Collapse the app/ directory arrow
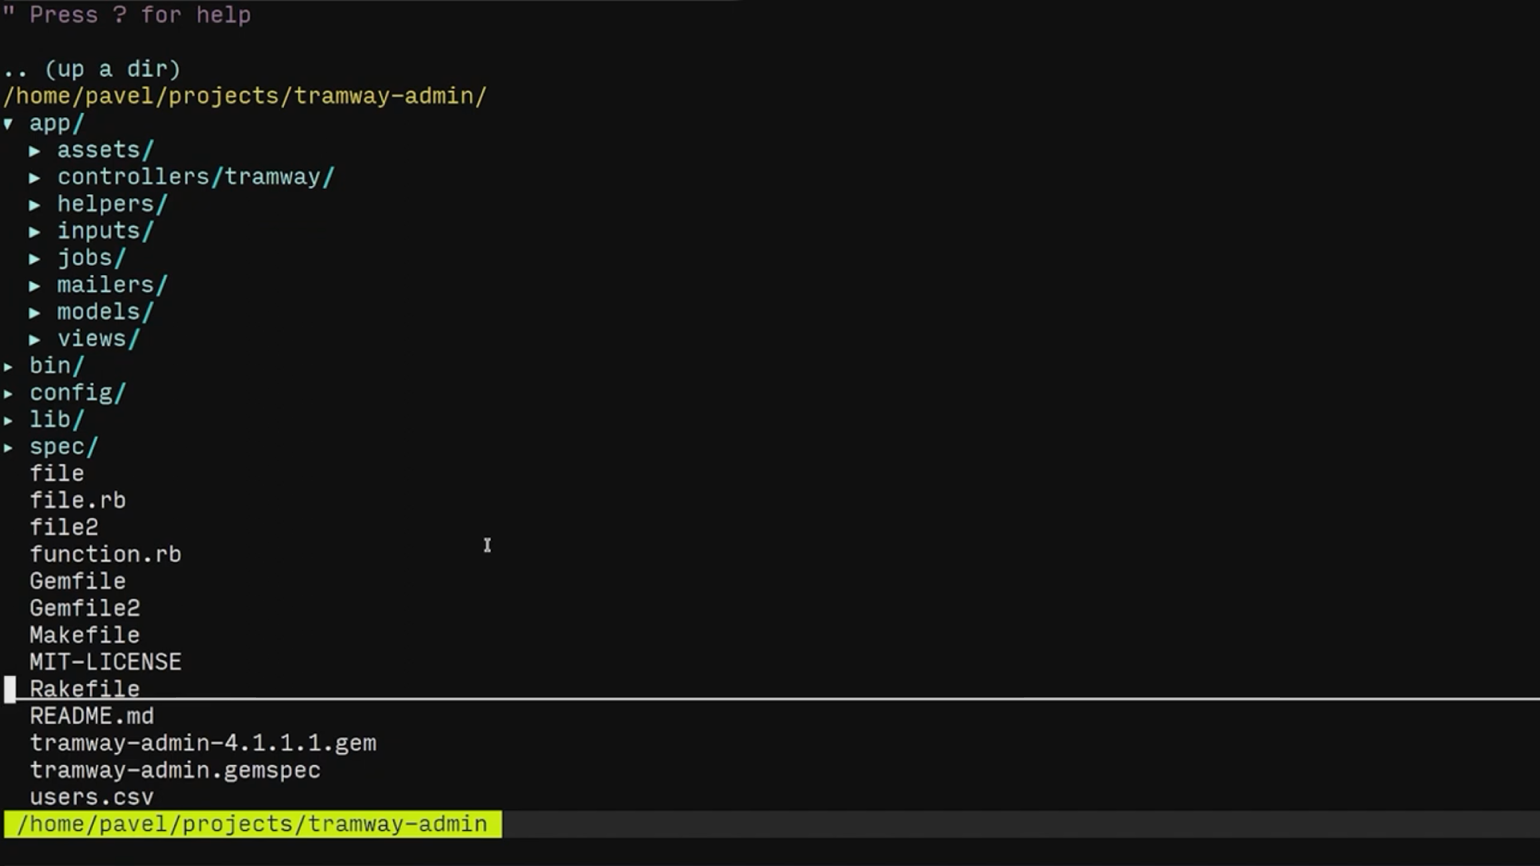Screen dimensions: 1540x866 [x=8, y=124]
